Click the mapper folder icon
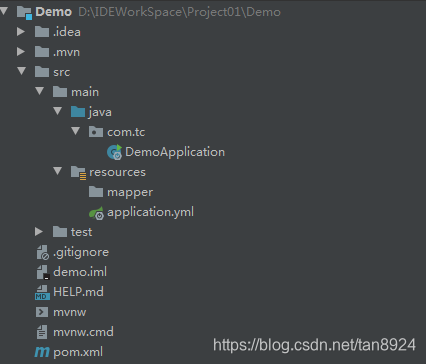 (96, 192)
